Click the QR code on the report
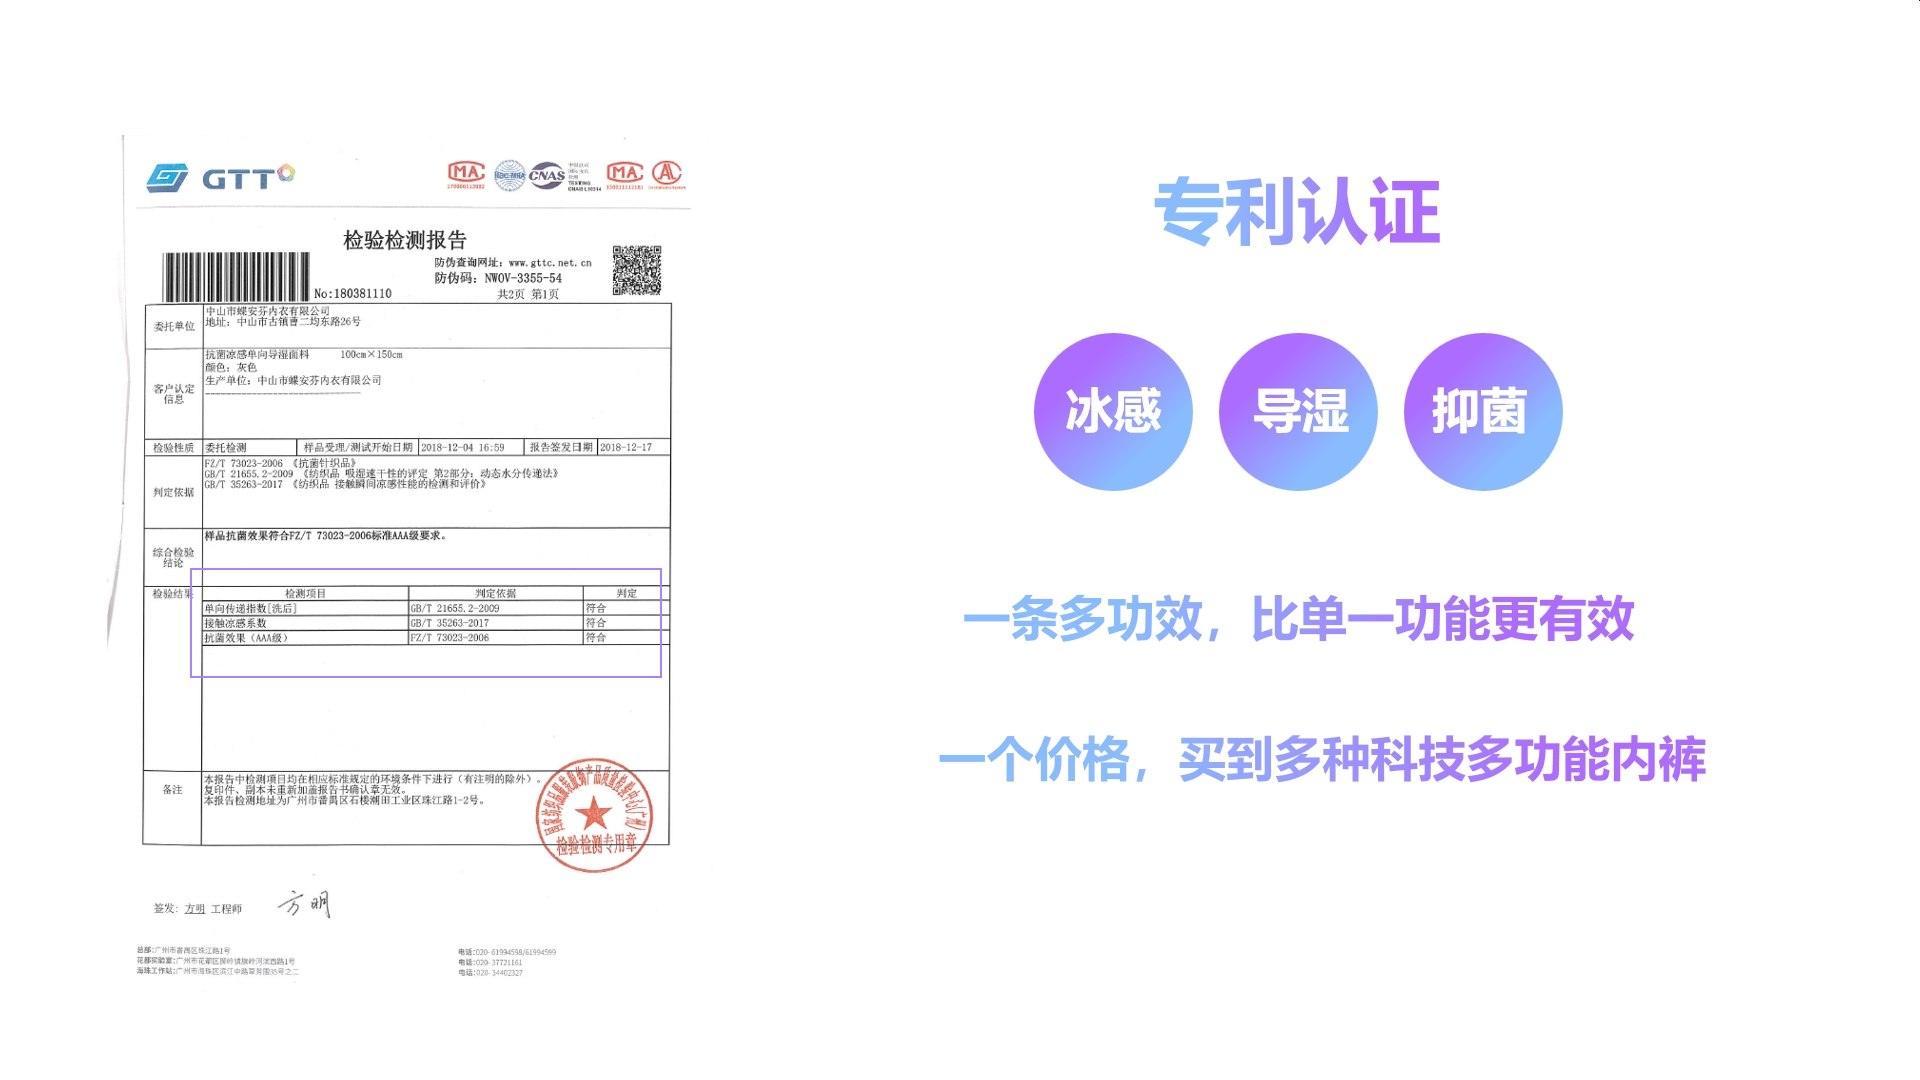Image resolution: width=1920 pixels, height=1080 pixels. click(x=637, y=270)
